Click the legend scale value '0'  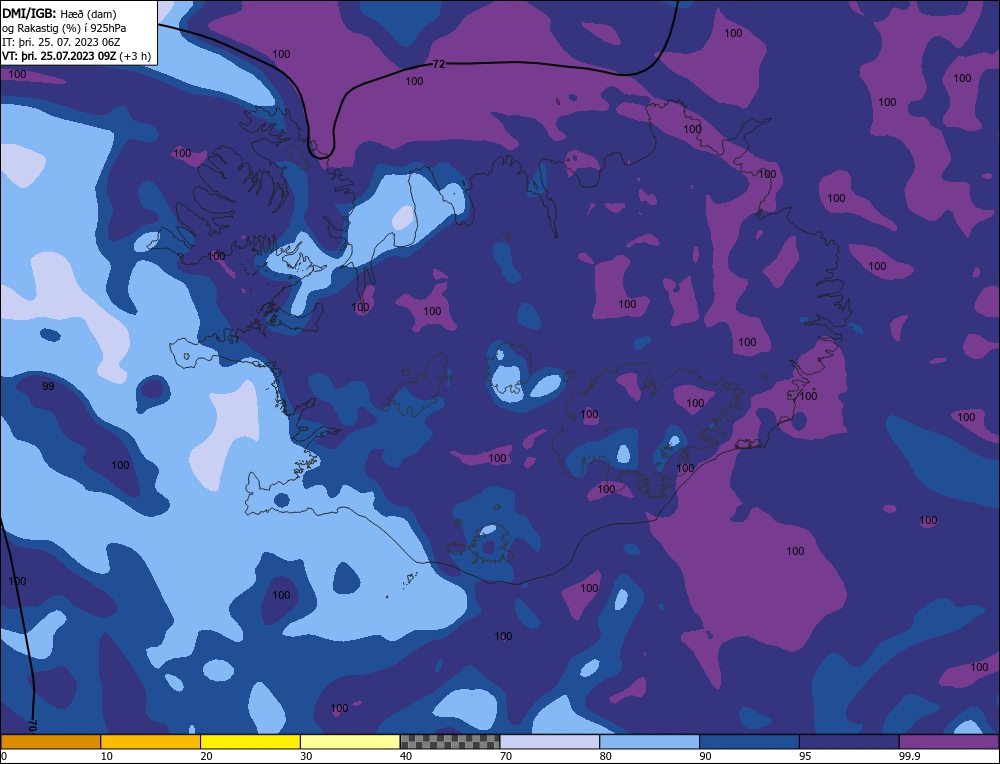[x=4, y=756]
